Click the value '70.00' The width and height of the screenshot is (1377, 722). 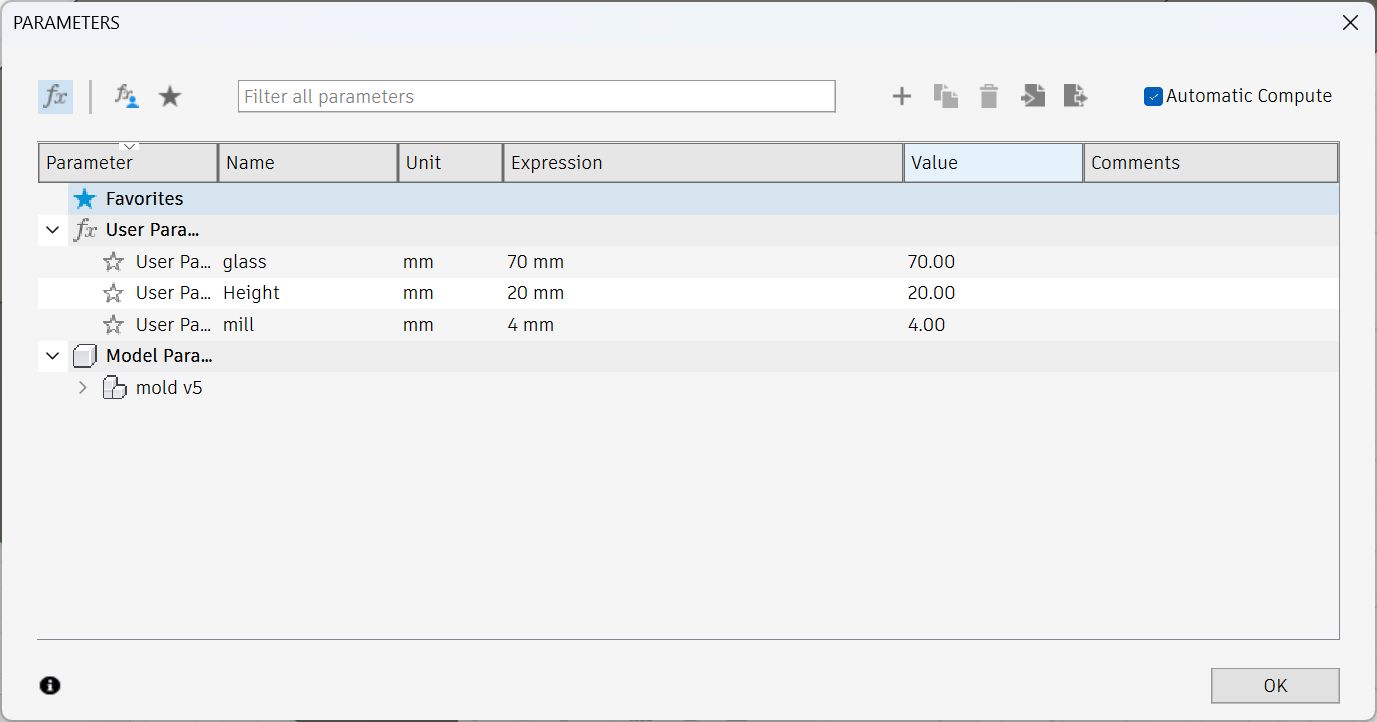pyautogui.click(x=931, y=262)
